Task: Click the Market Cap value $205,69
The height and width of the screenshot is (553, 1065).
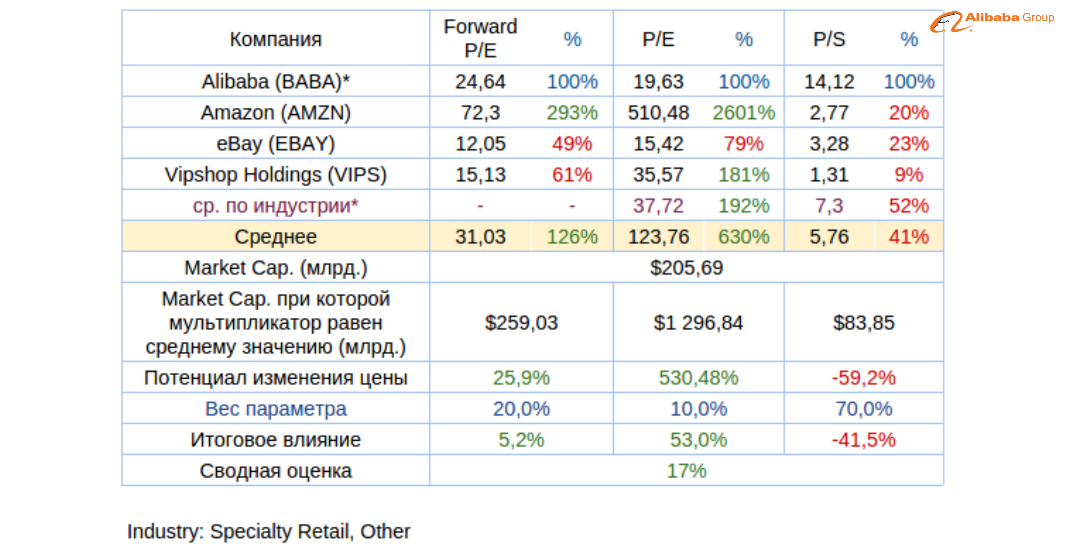Action: pos(686,268)
